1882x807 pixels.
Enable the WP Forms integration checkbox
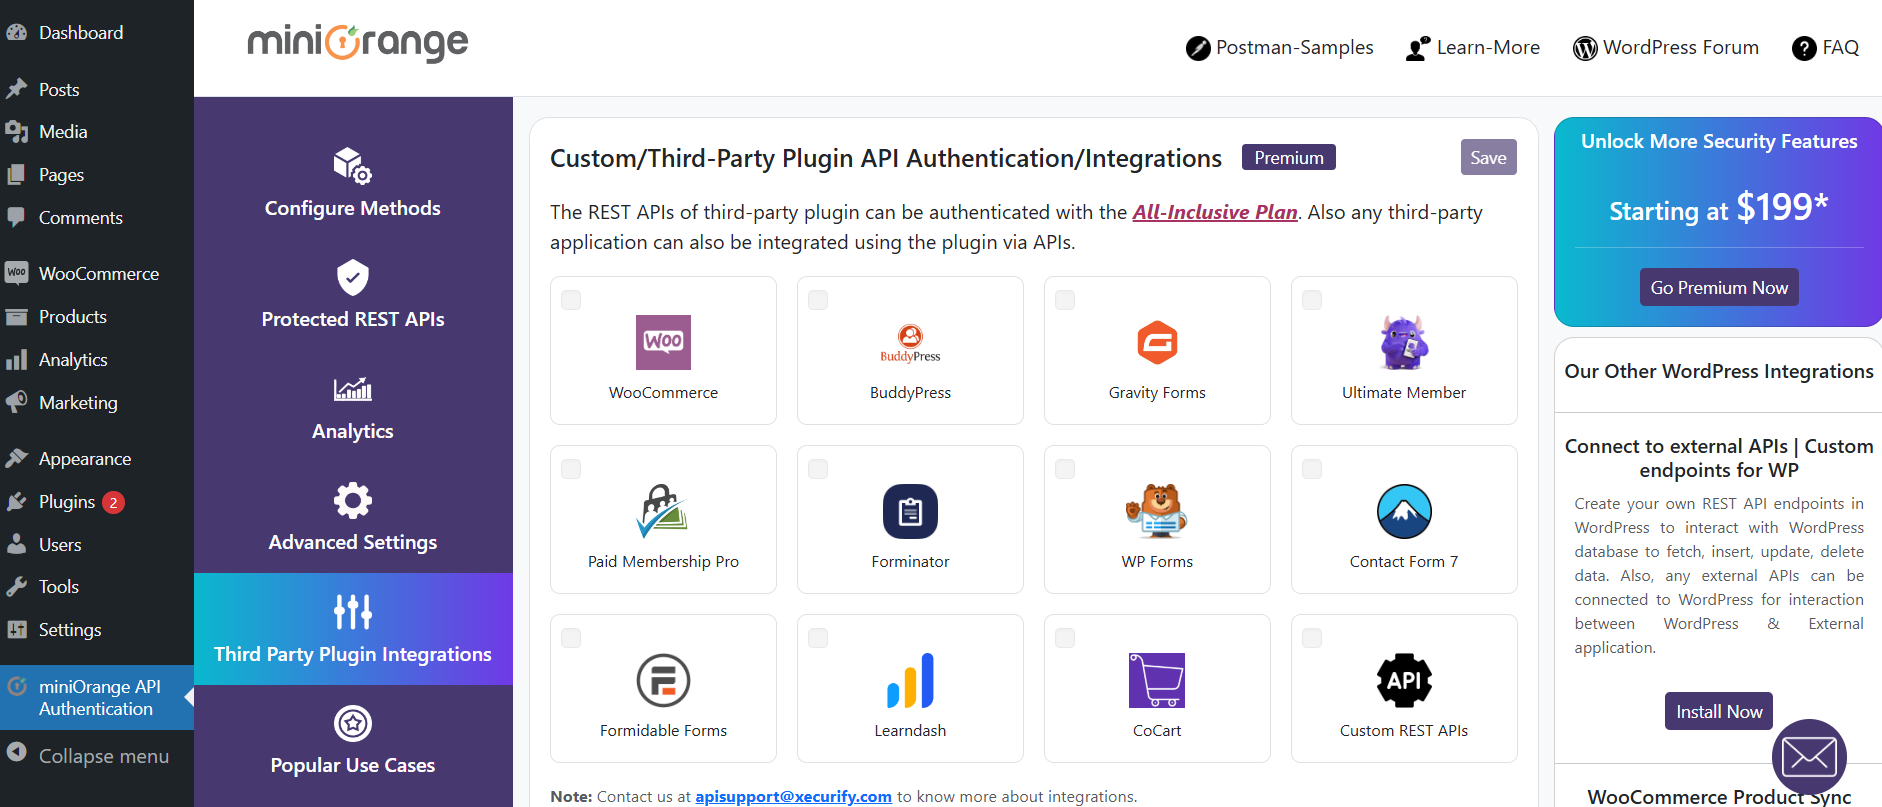click(1065, 469)
